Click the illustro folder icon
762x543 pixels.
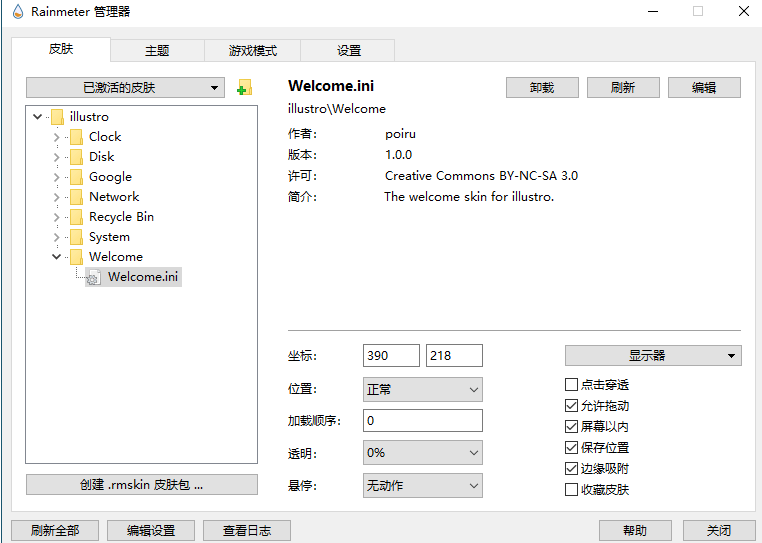[57, 117]
